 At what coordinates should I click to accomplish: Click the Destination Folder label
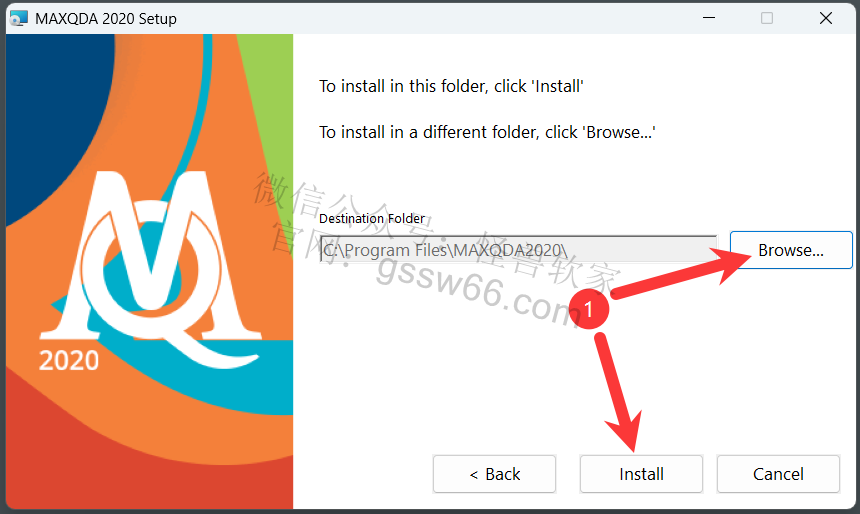click(x=372, y=218)
